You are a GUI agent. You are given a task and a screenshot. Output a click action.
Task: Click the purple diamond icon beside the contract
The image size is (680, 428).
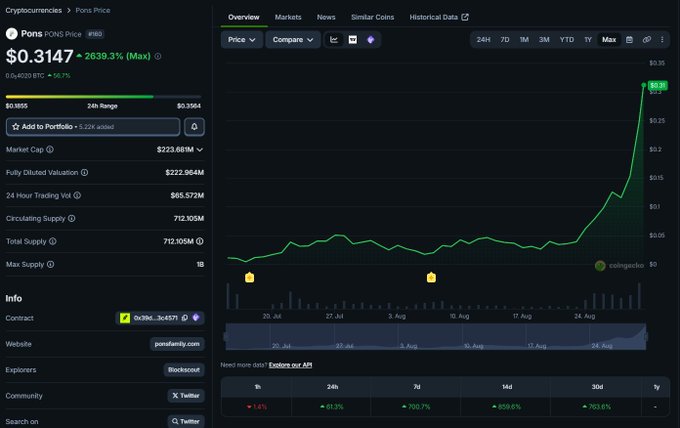196,318
